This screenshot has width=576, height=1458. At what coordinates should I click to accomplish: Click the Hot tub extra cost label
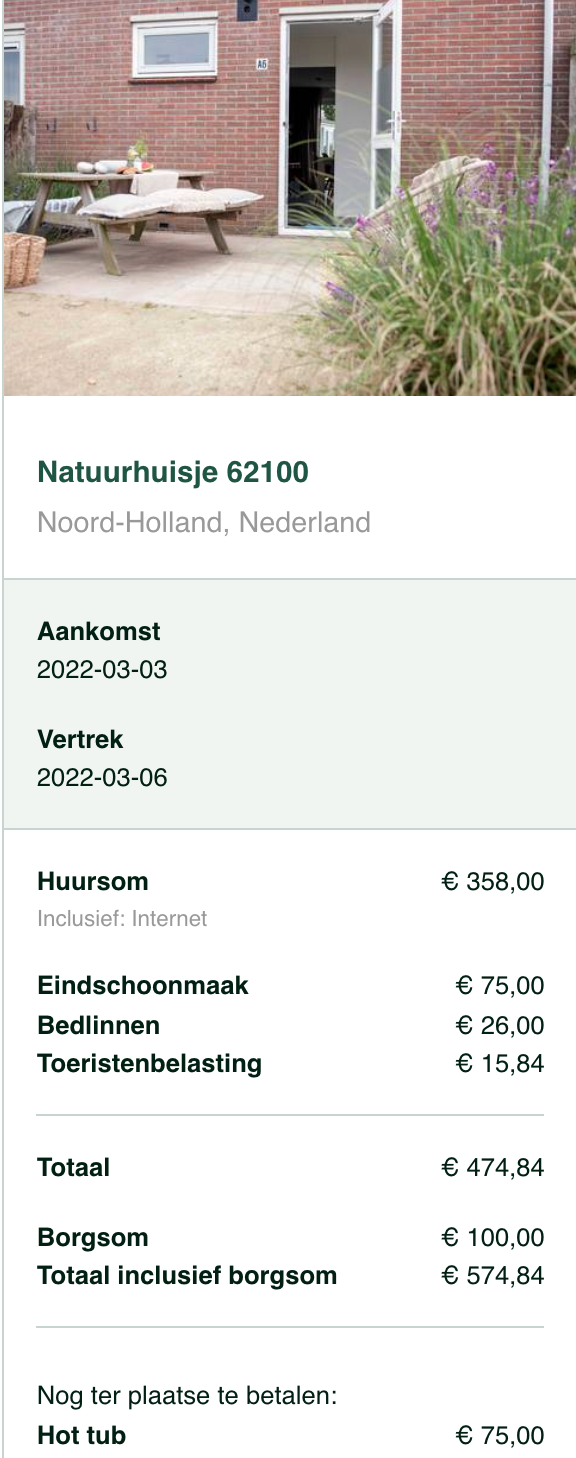pyautogui.click(x=82, y=1435)
